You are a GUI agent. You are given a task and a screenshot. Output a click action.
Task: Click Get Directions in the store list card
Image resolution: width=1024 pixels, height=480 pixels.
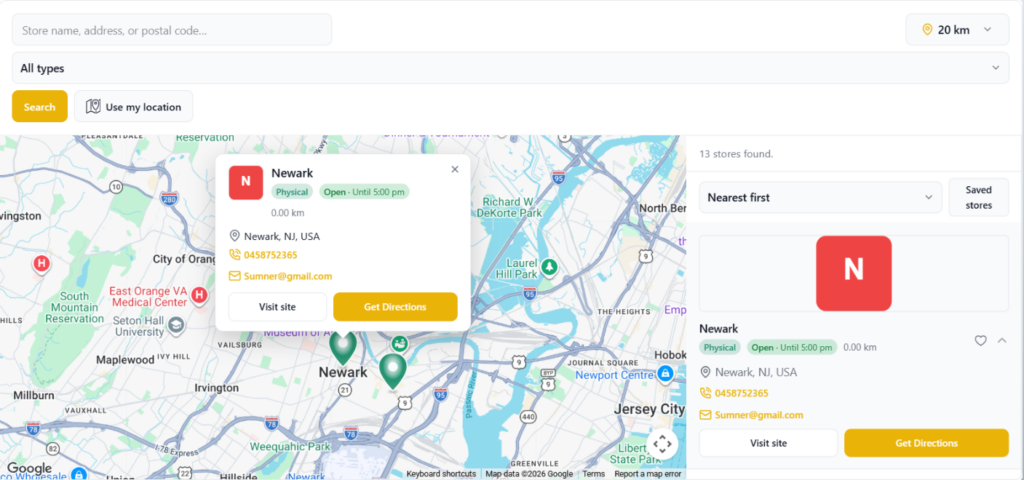(x=926, y=443)
